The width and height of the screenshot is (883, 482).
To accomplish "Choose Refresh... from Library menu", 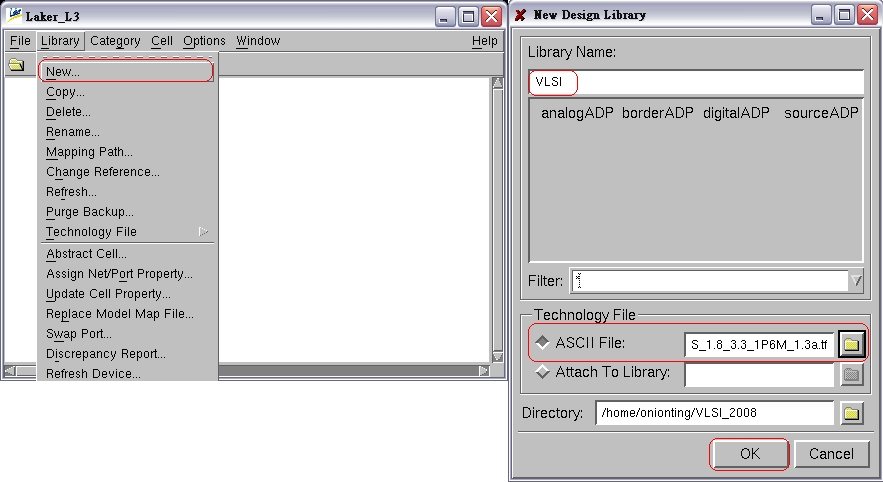I will coord(126,191).
